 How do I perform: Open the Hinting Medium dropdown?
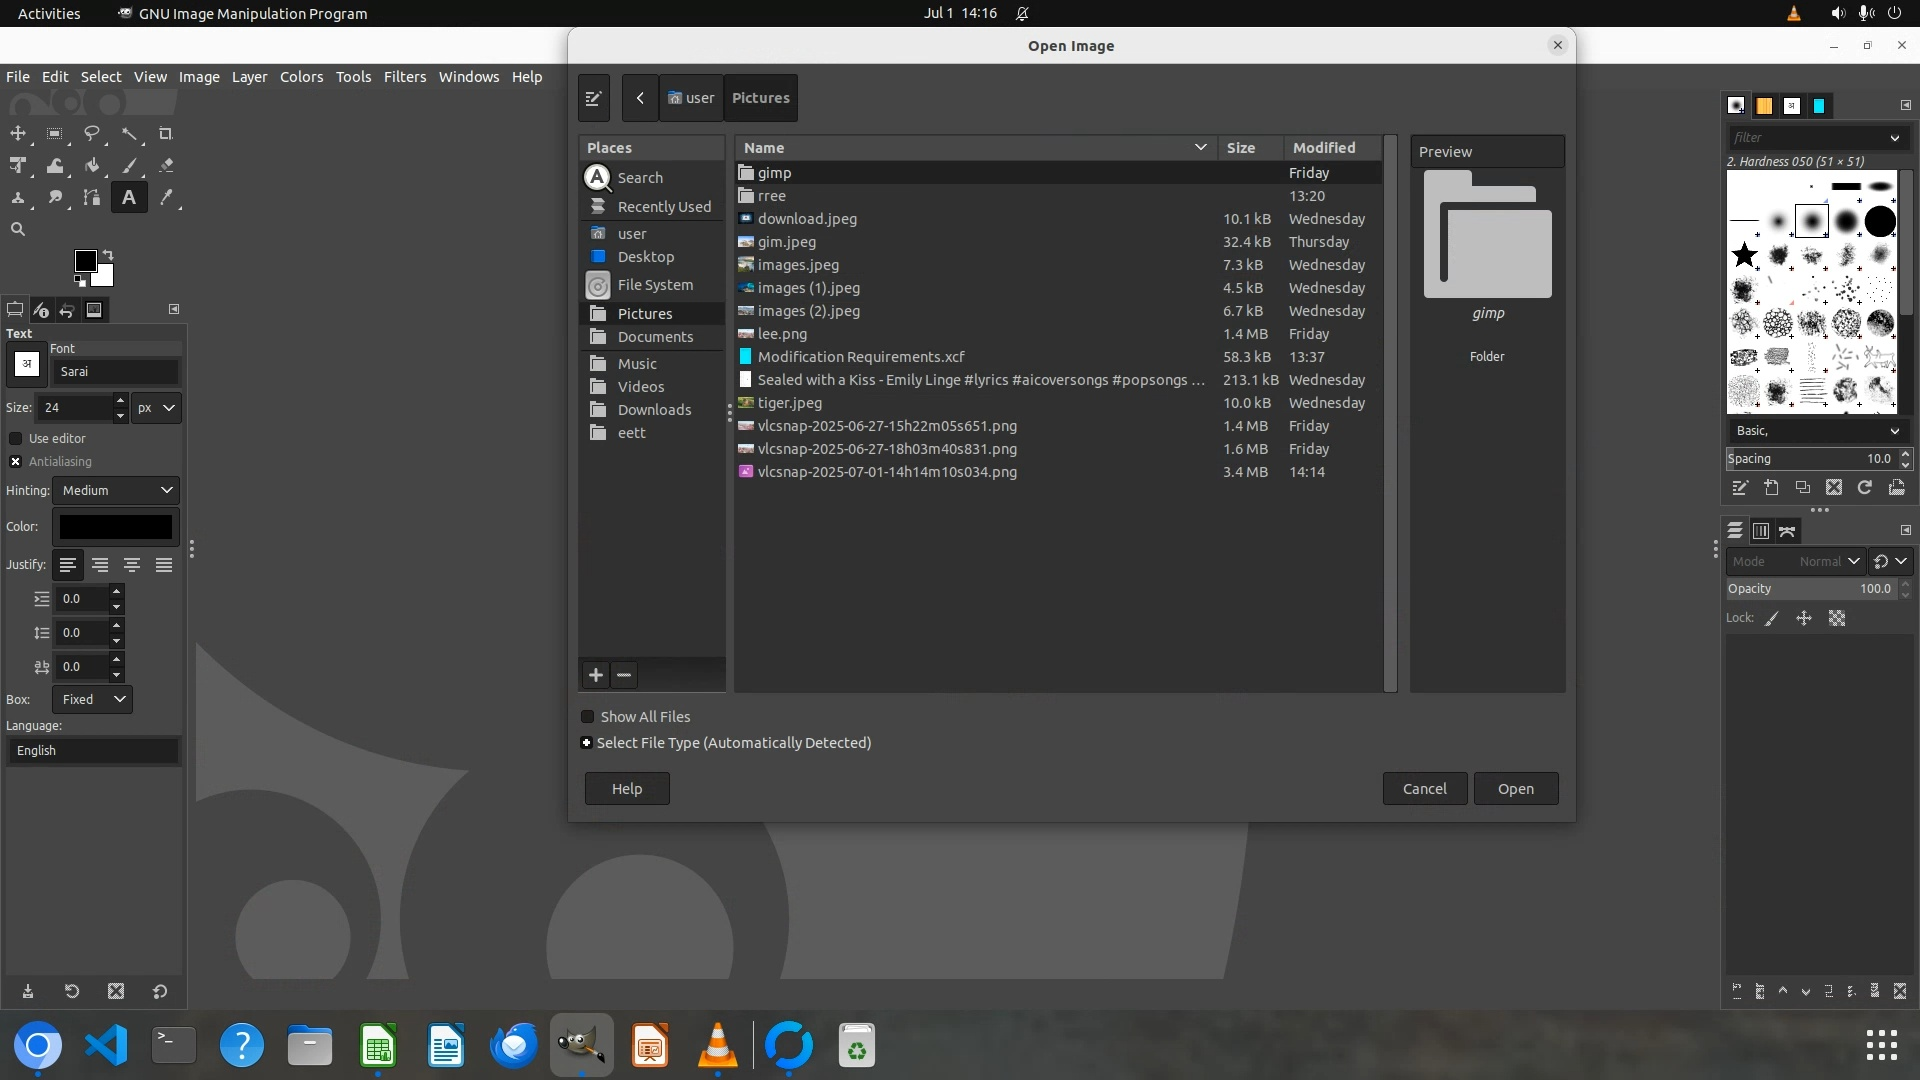(116, 491)
